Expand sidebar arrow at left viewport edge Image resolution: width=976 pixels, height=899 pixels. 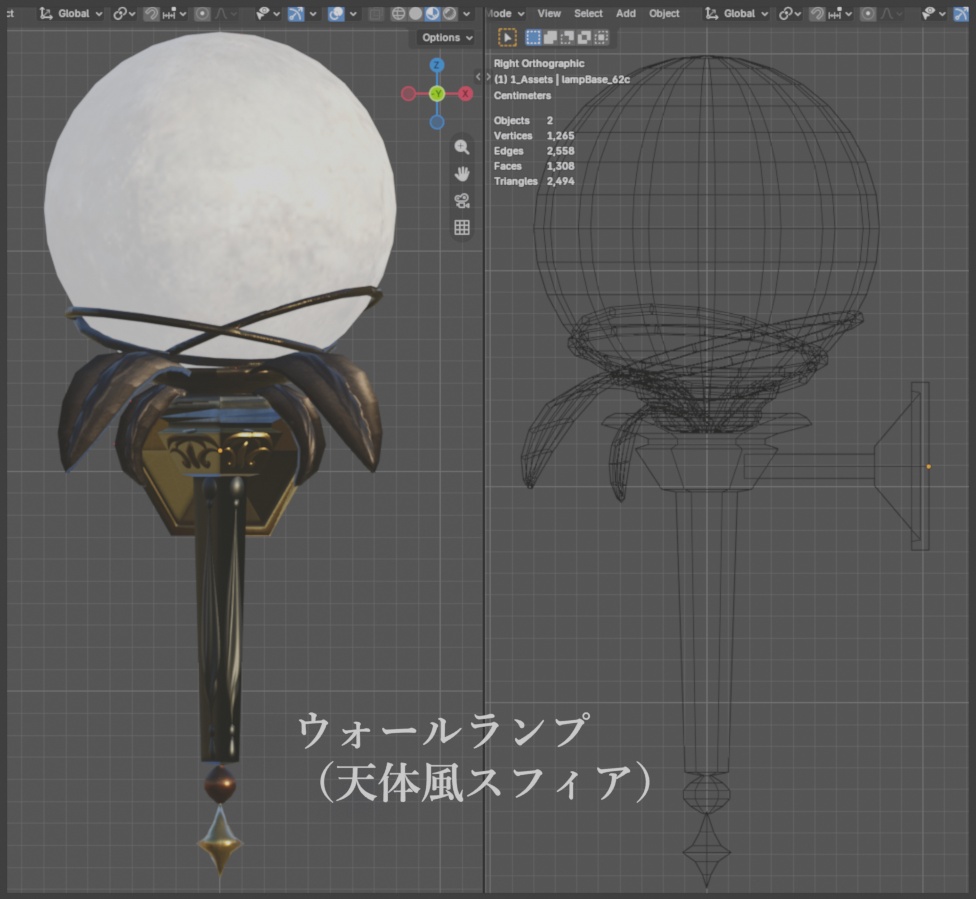click(x=478, y=77)
